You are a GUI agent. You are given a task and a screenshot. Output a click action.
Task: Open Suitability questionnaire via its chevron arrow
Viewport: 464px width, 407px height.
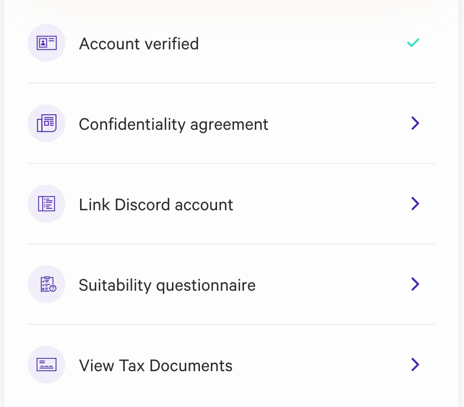click(415, 284)
